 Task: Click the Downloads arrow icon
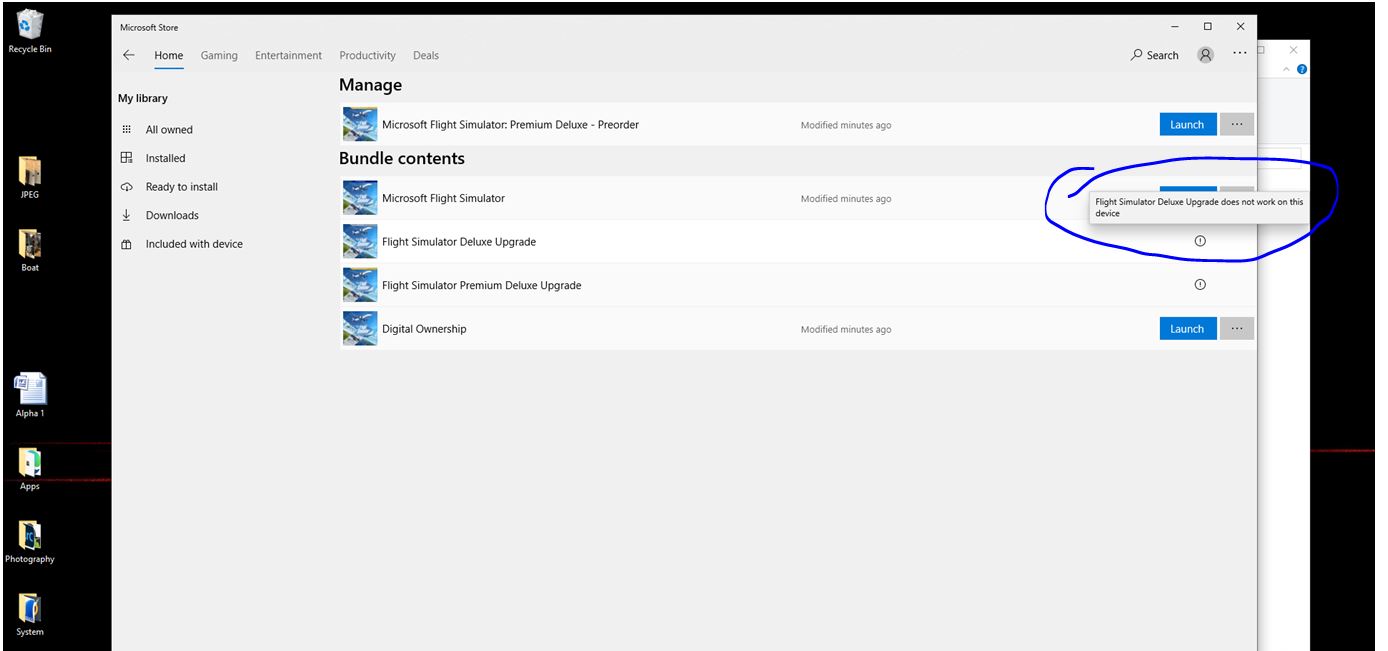[126, 215]
